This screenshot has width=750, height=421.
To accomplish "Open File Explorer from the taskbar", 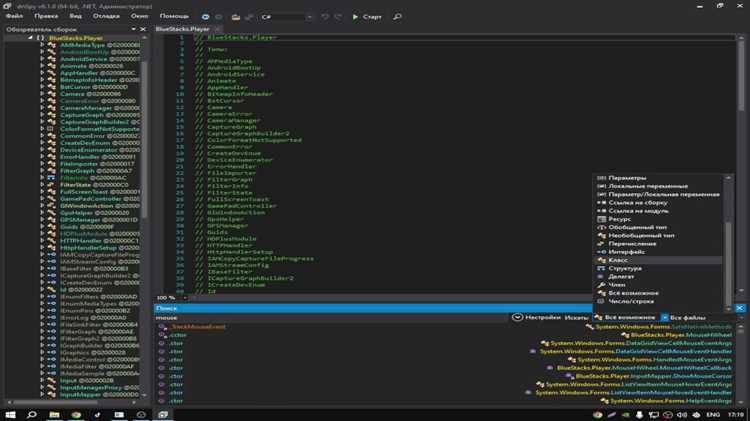I will click(x=54, y=414).
